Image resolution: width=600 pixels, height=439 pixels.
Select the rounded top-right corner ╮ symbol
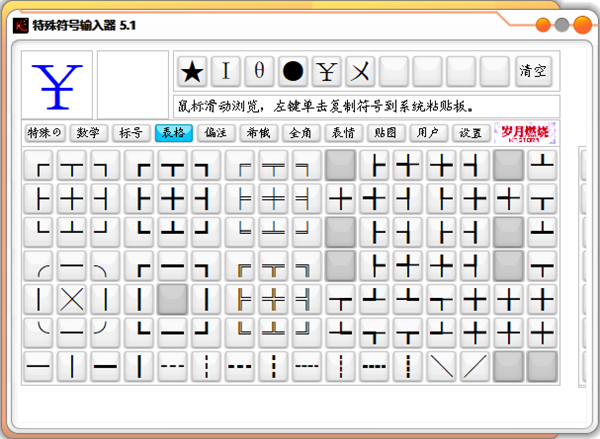click(x=105, y=266)
